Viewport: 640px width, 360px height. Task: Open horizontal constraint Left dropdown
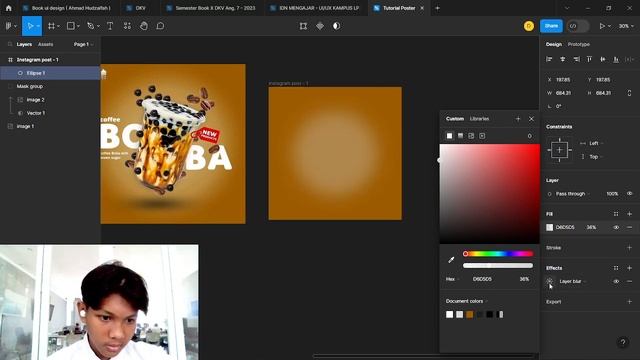(x=596, y=143)
